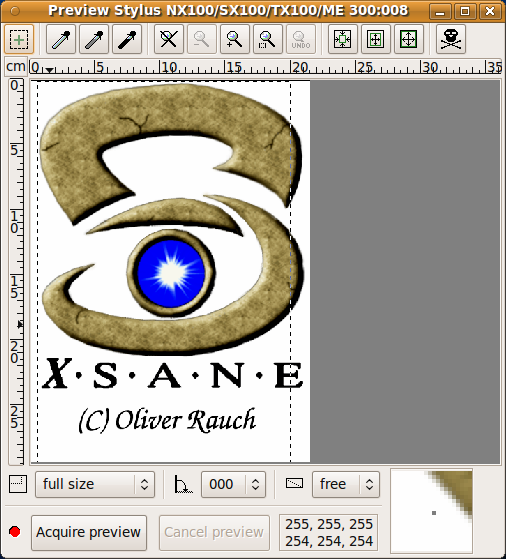
Task: Click the preset area icon beside full size
Action: 18,484
